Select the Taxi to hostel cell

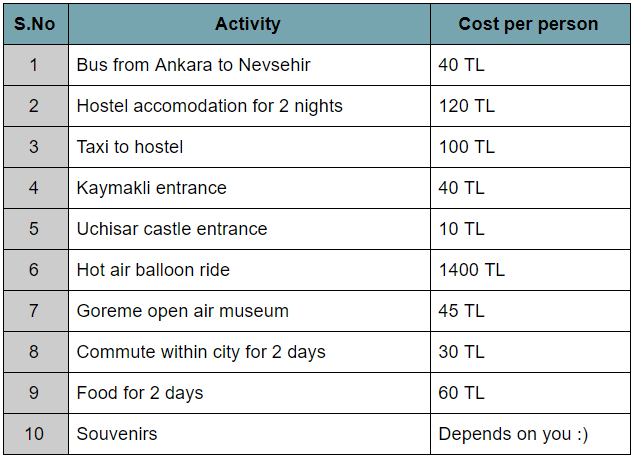click(x=130, y=147)
